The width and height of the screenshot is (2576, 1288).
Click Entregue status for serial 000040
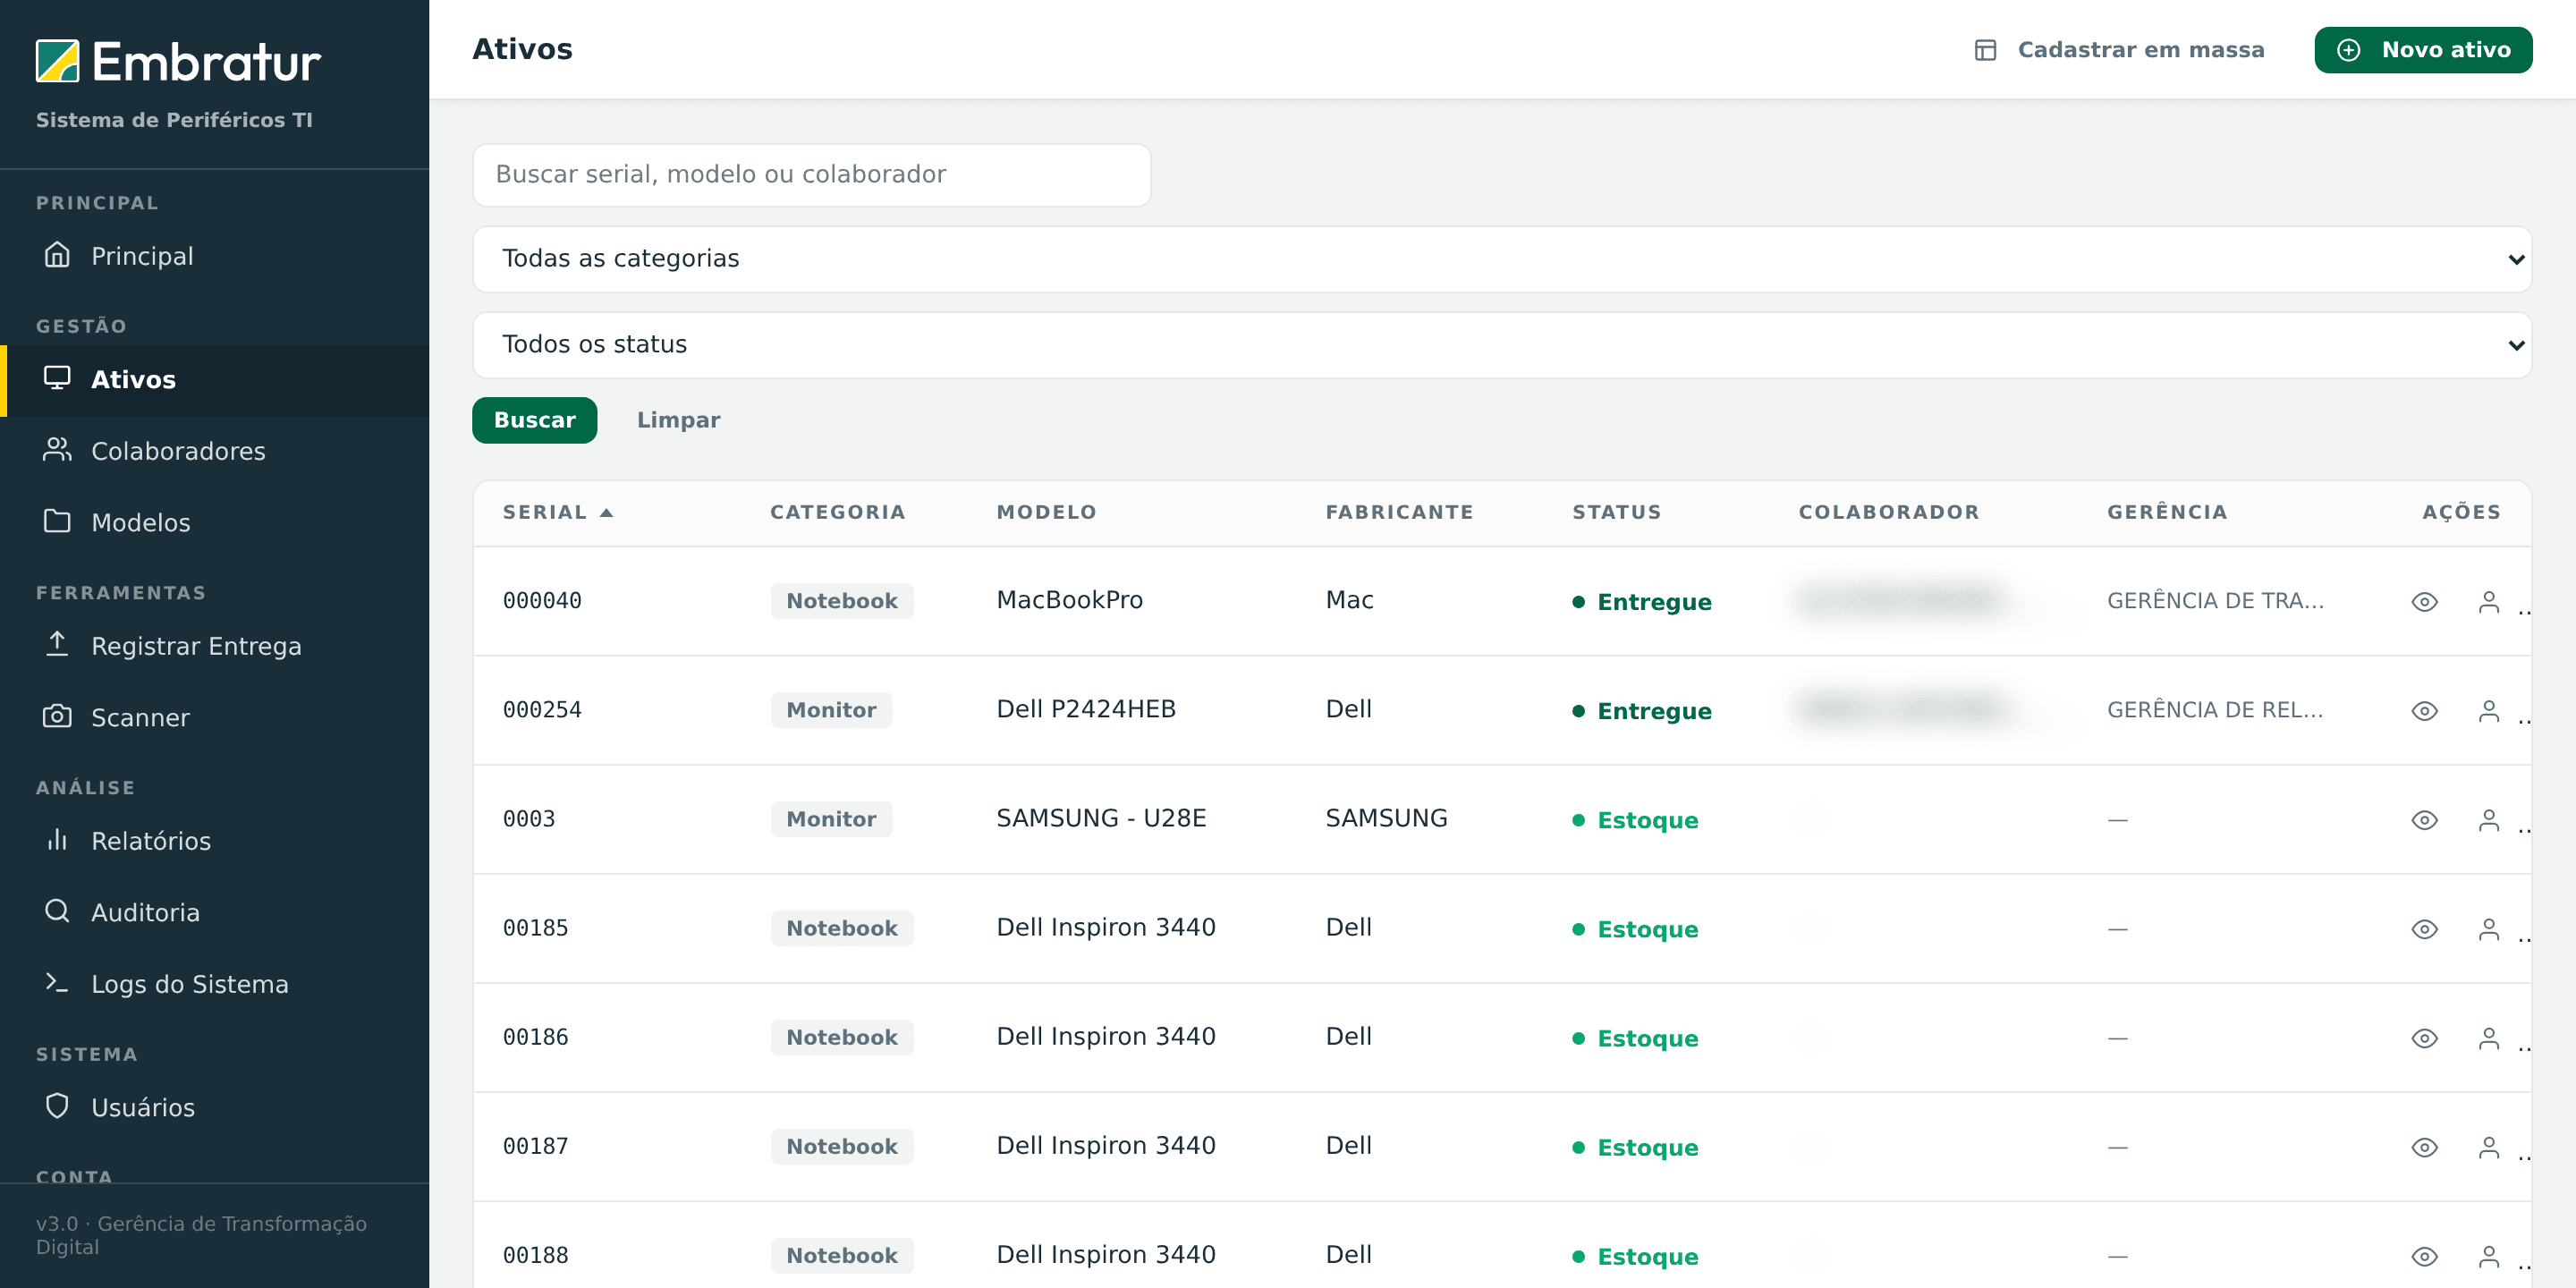click(x=1642, y=602)
